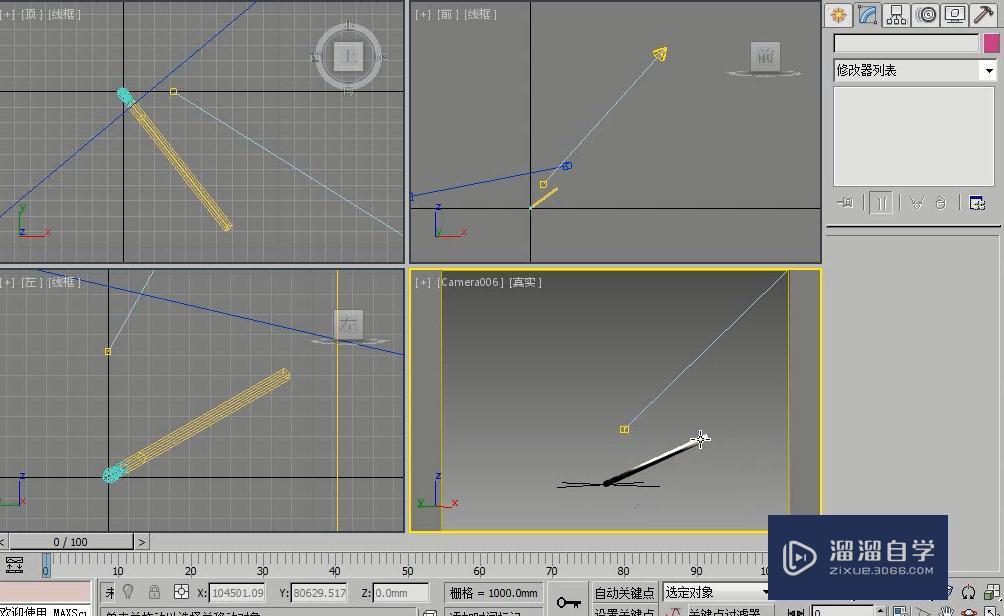Click the object name field

point(906,43)
